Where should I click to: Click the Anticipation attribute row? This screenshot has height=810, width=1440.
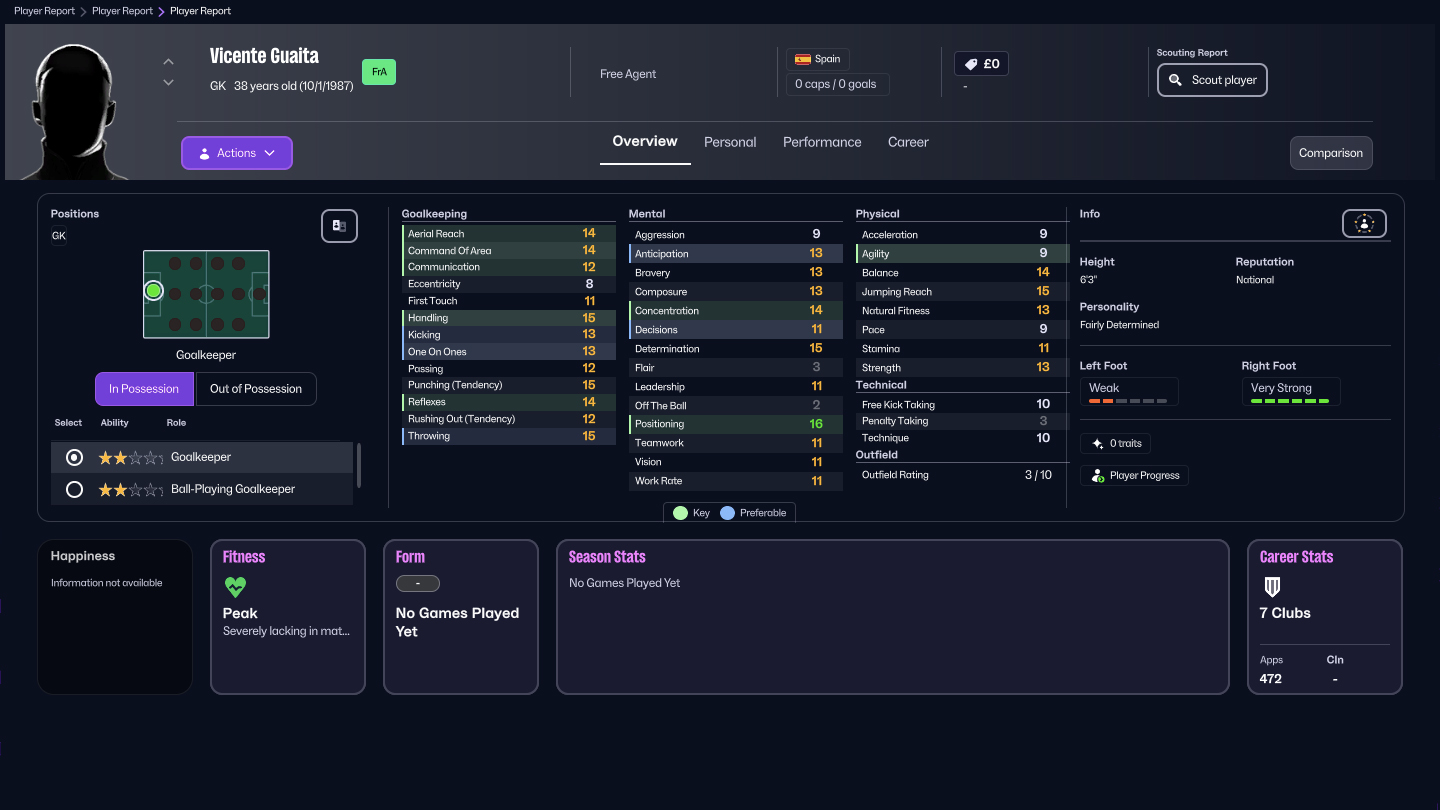click(735, 254)
